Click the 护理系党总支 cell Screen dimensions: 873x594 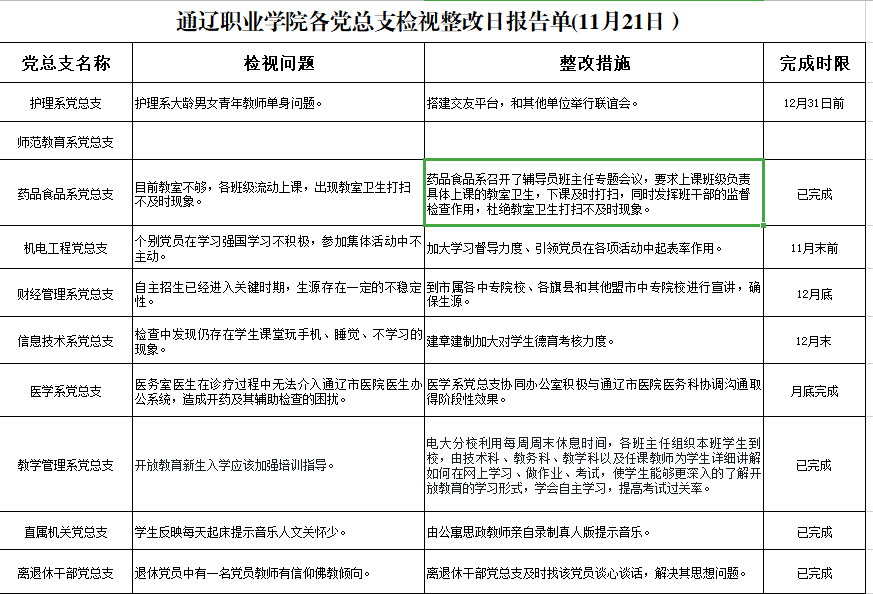[x=66, y=102]
